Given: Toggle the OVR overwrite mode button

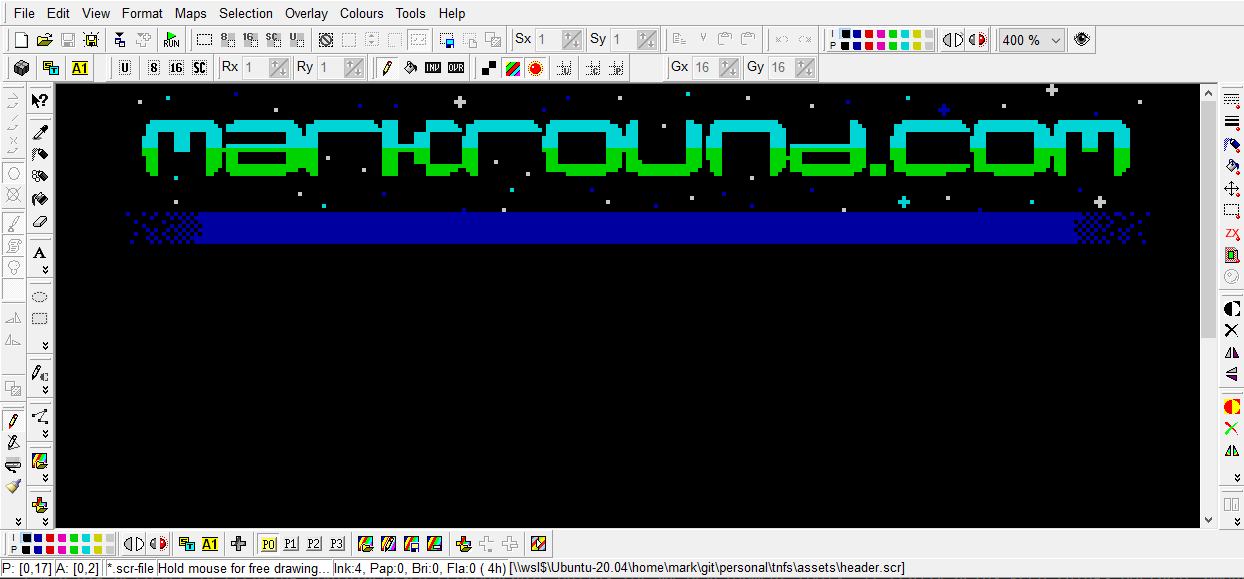Looking at the screenshot, I should tap(456, 68).
